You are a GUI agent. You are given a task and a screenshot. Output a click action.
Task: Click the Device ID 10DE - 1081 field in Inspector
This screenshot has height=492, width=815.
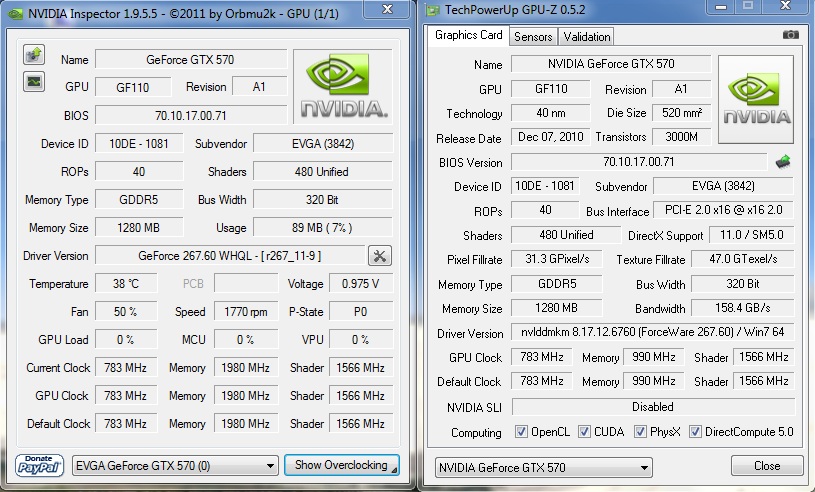tap(139, 143)
